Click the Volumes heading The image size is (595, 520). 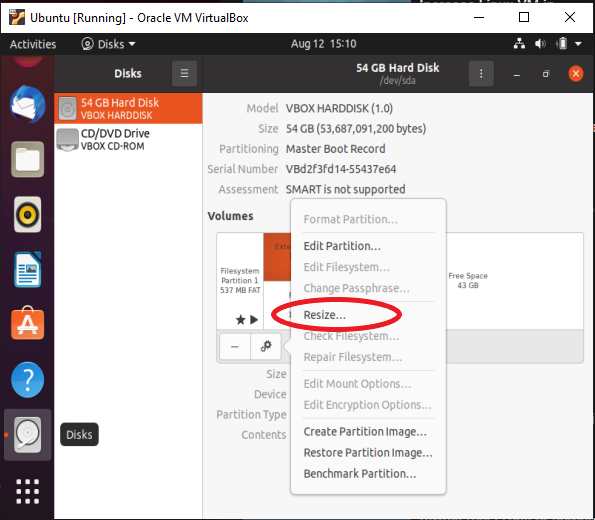click(230, 216)
